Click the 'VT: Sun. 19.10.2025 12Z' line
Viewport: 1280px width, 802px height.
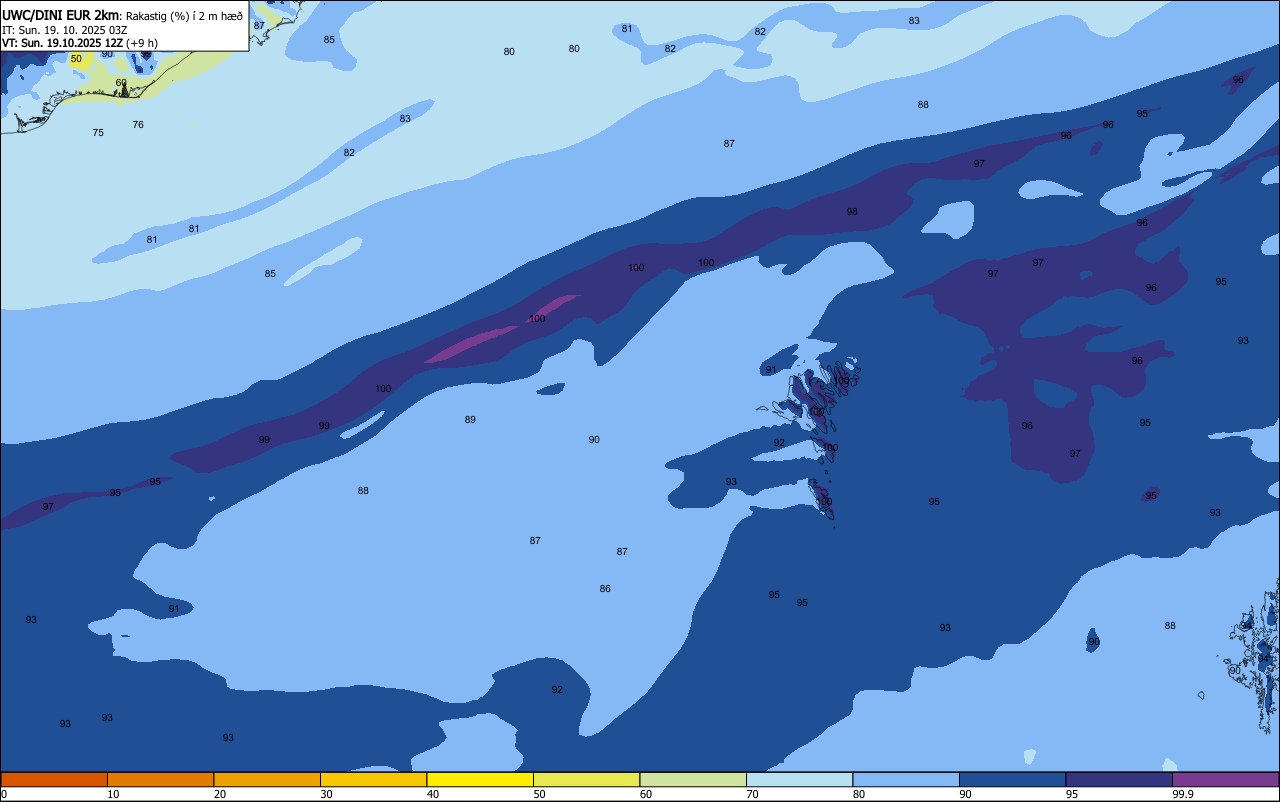pos(61,43)
